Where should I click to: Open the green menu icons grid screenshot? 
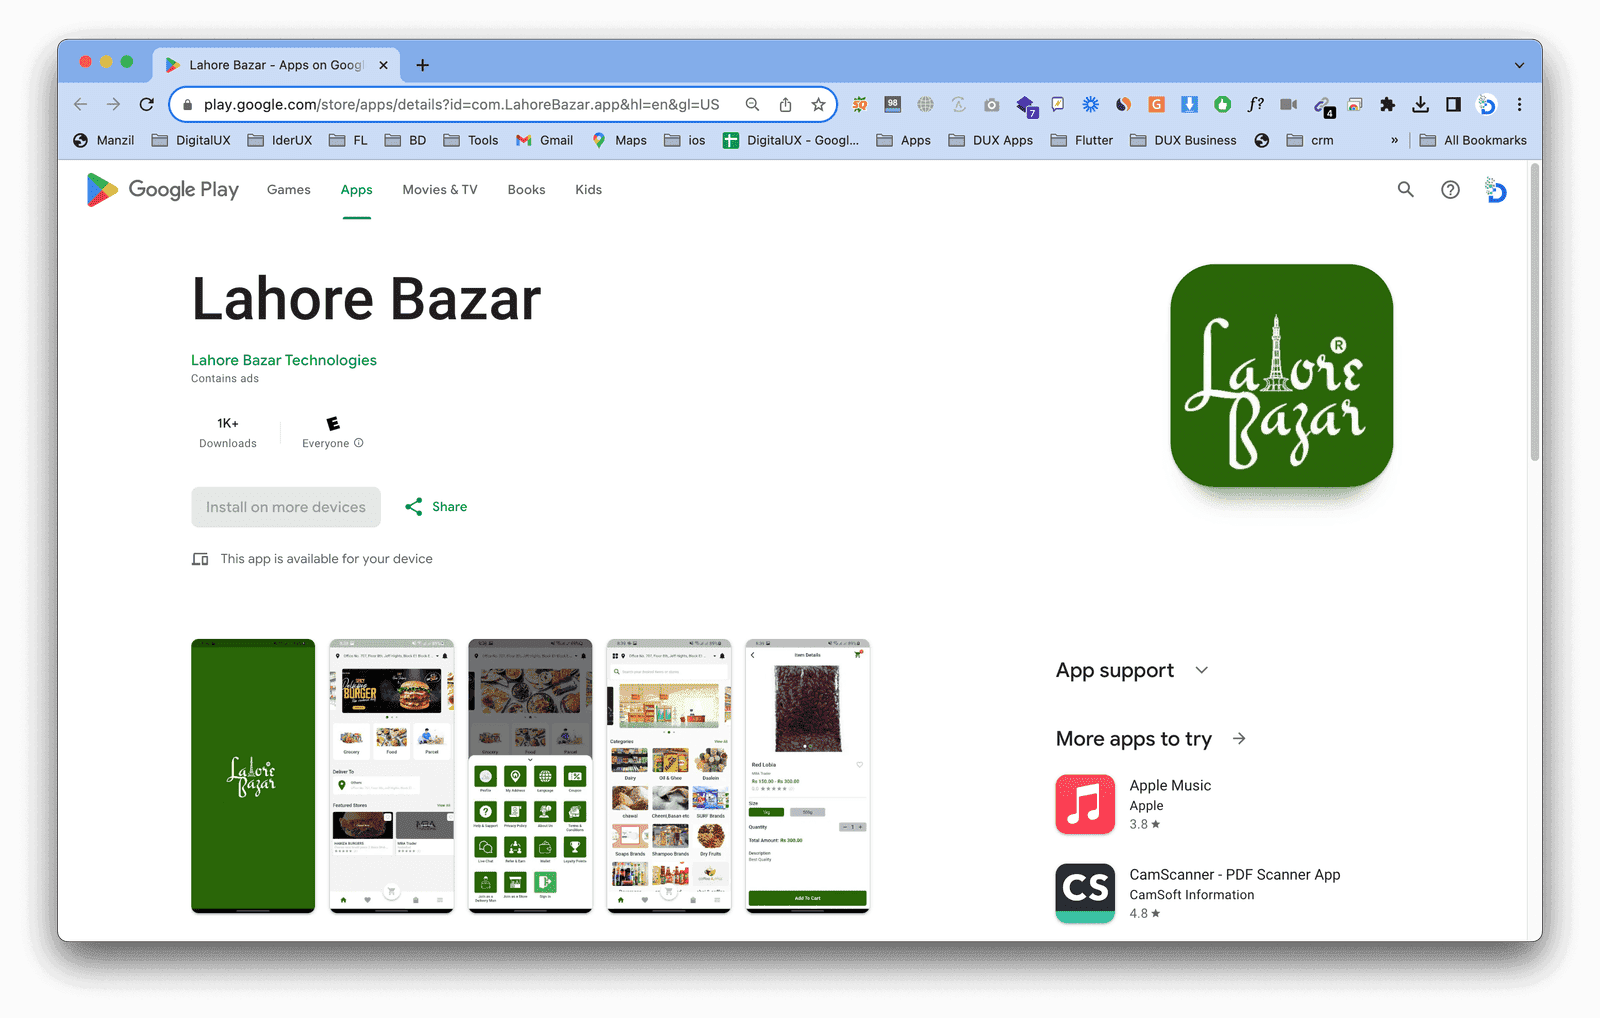tap(530, 776)
